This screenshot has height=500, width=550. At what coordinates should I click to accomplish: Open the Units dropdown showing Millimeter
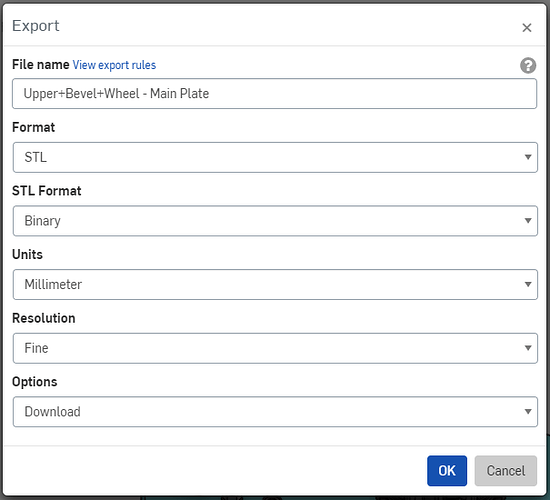click(275, 285)
